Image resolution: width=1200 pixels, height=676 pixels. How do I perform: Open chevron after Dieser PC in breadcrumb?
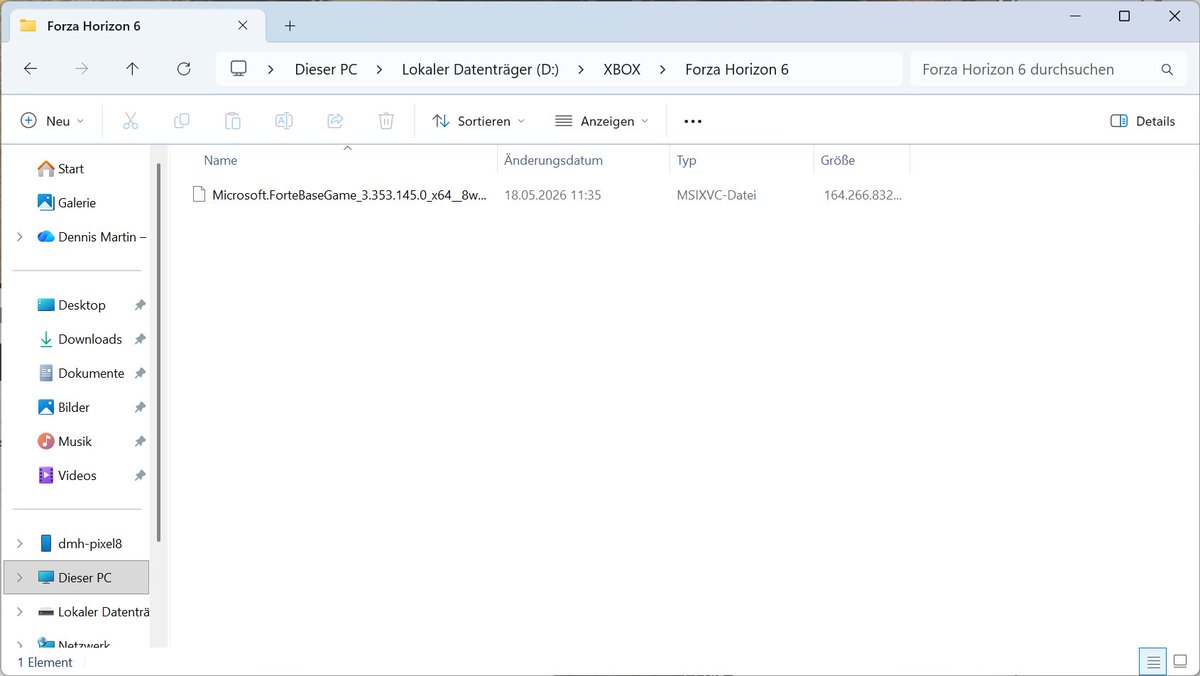379,69
